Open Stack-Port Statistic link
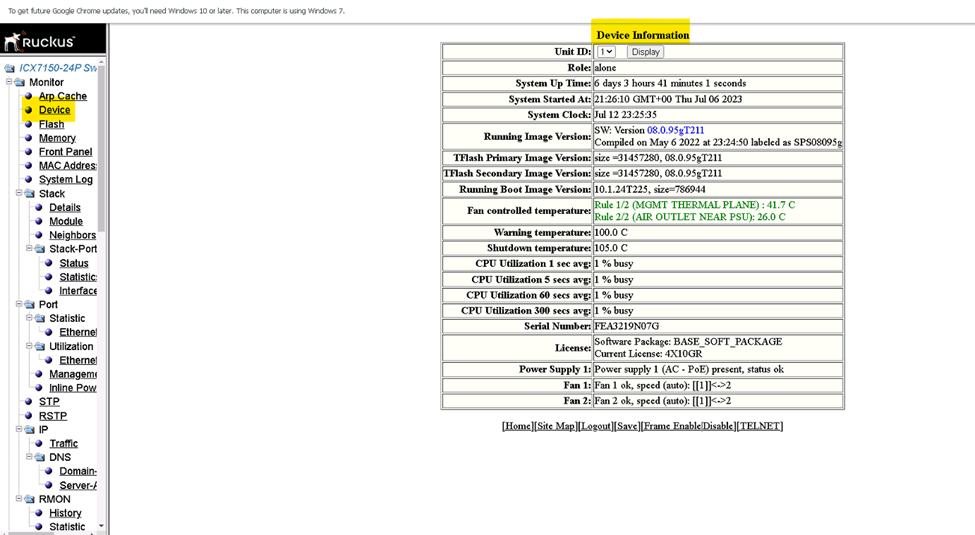Screen dimensions: 975x535 point(78,277)
